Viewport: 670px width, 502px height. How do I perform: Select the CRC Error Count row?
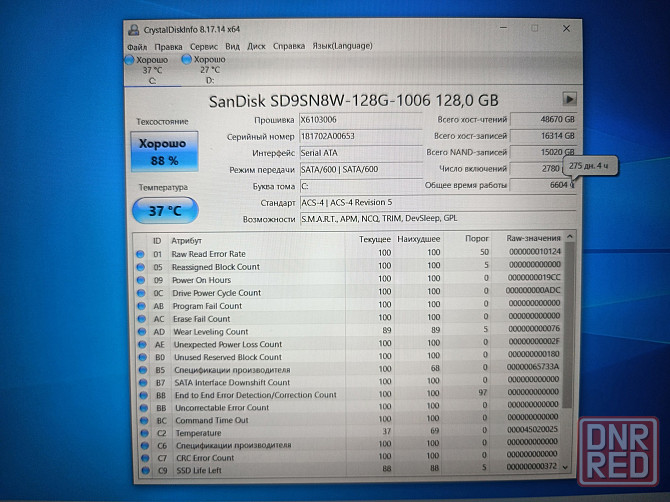348,458
